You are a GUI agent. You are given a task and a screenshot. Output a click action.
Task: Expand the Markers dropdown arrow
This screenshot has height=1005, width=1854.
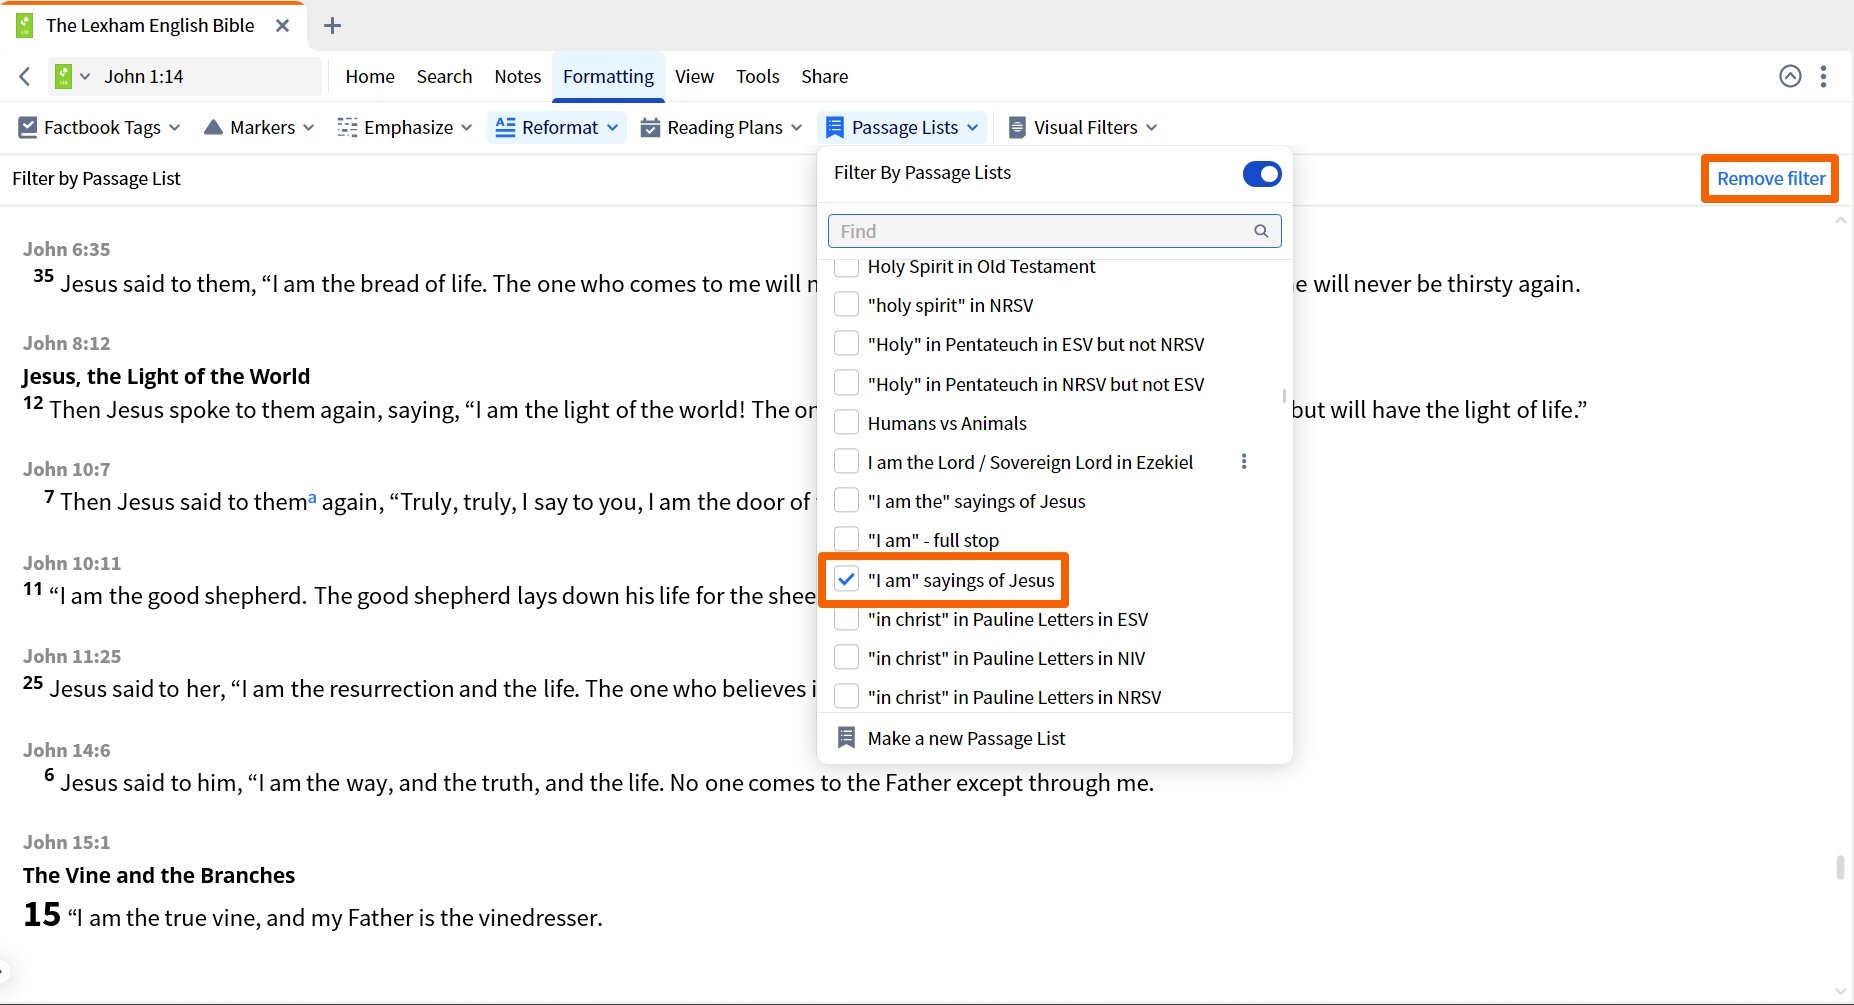[309, 128]
